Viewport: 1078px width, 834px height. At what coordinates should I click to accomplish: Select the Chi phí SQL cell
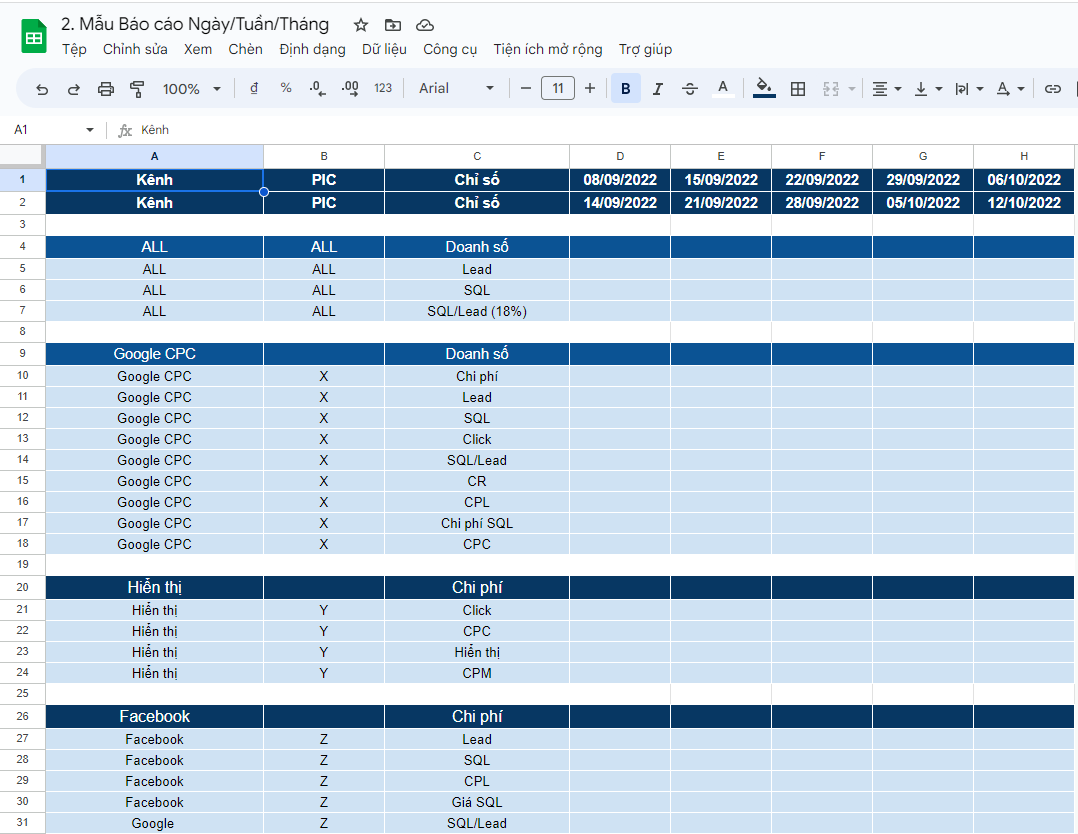(477, 523)
